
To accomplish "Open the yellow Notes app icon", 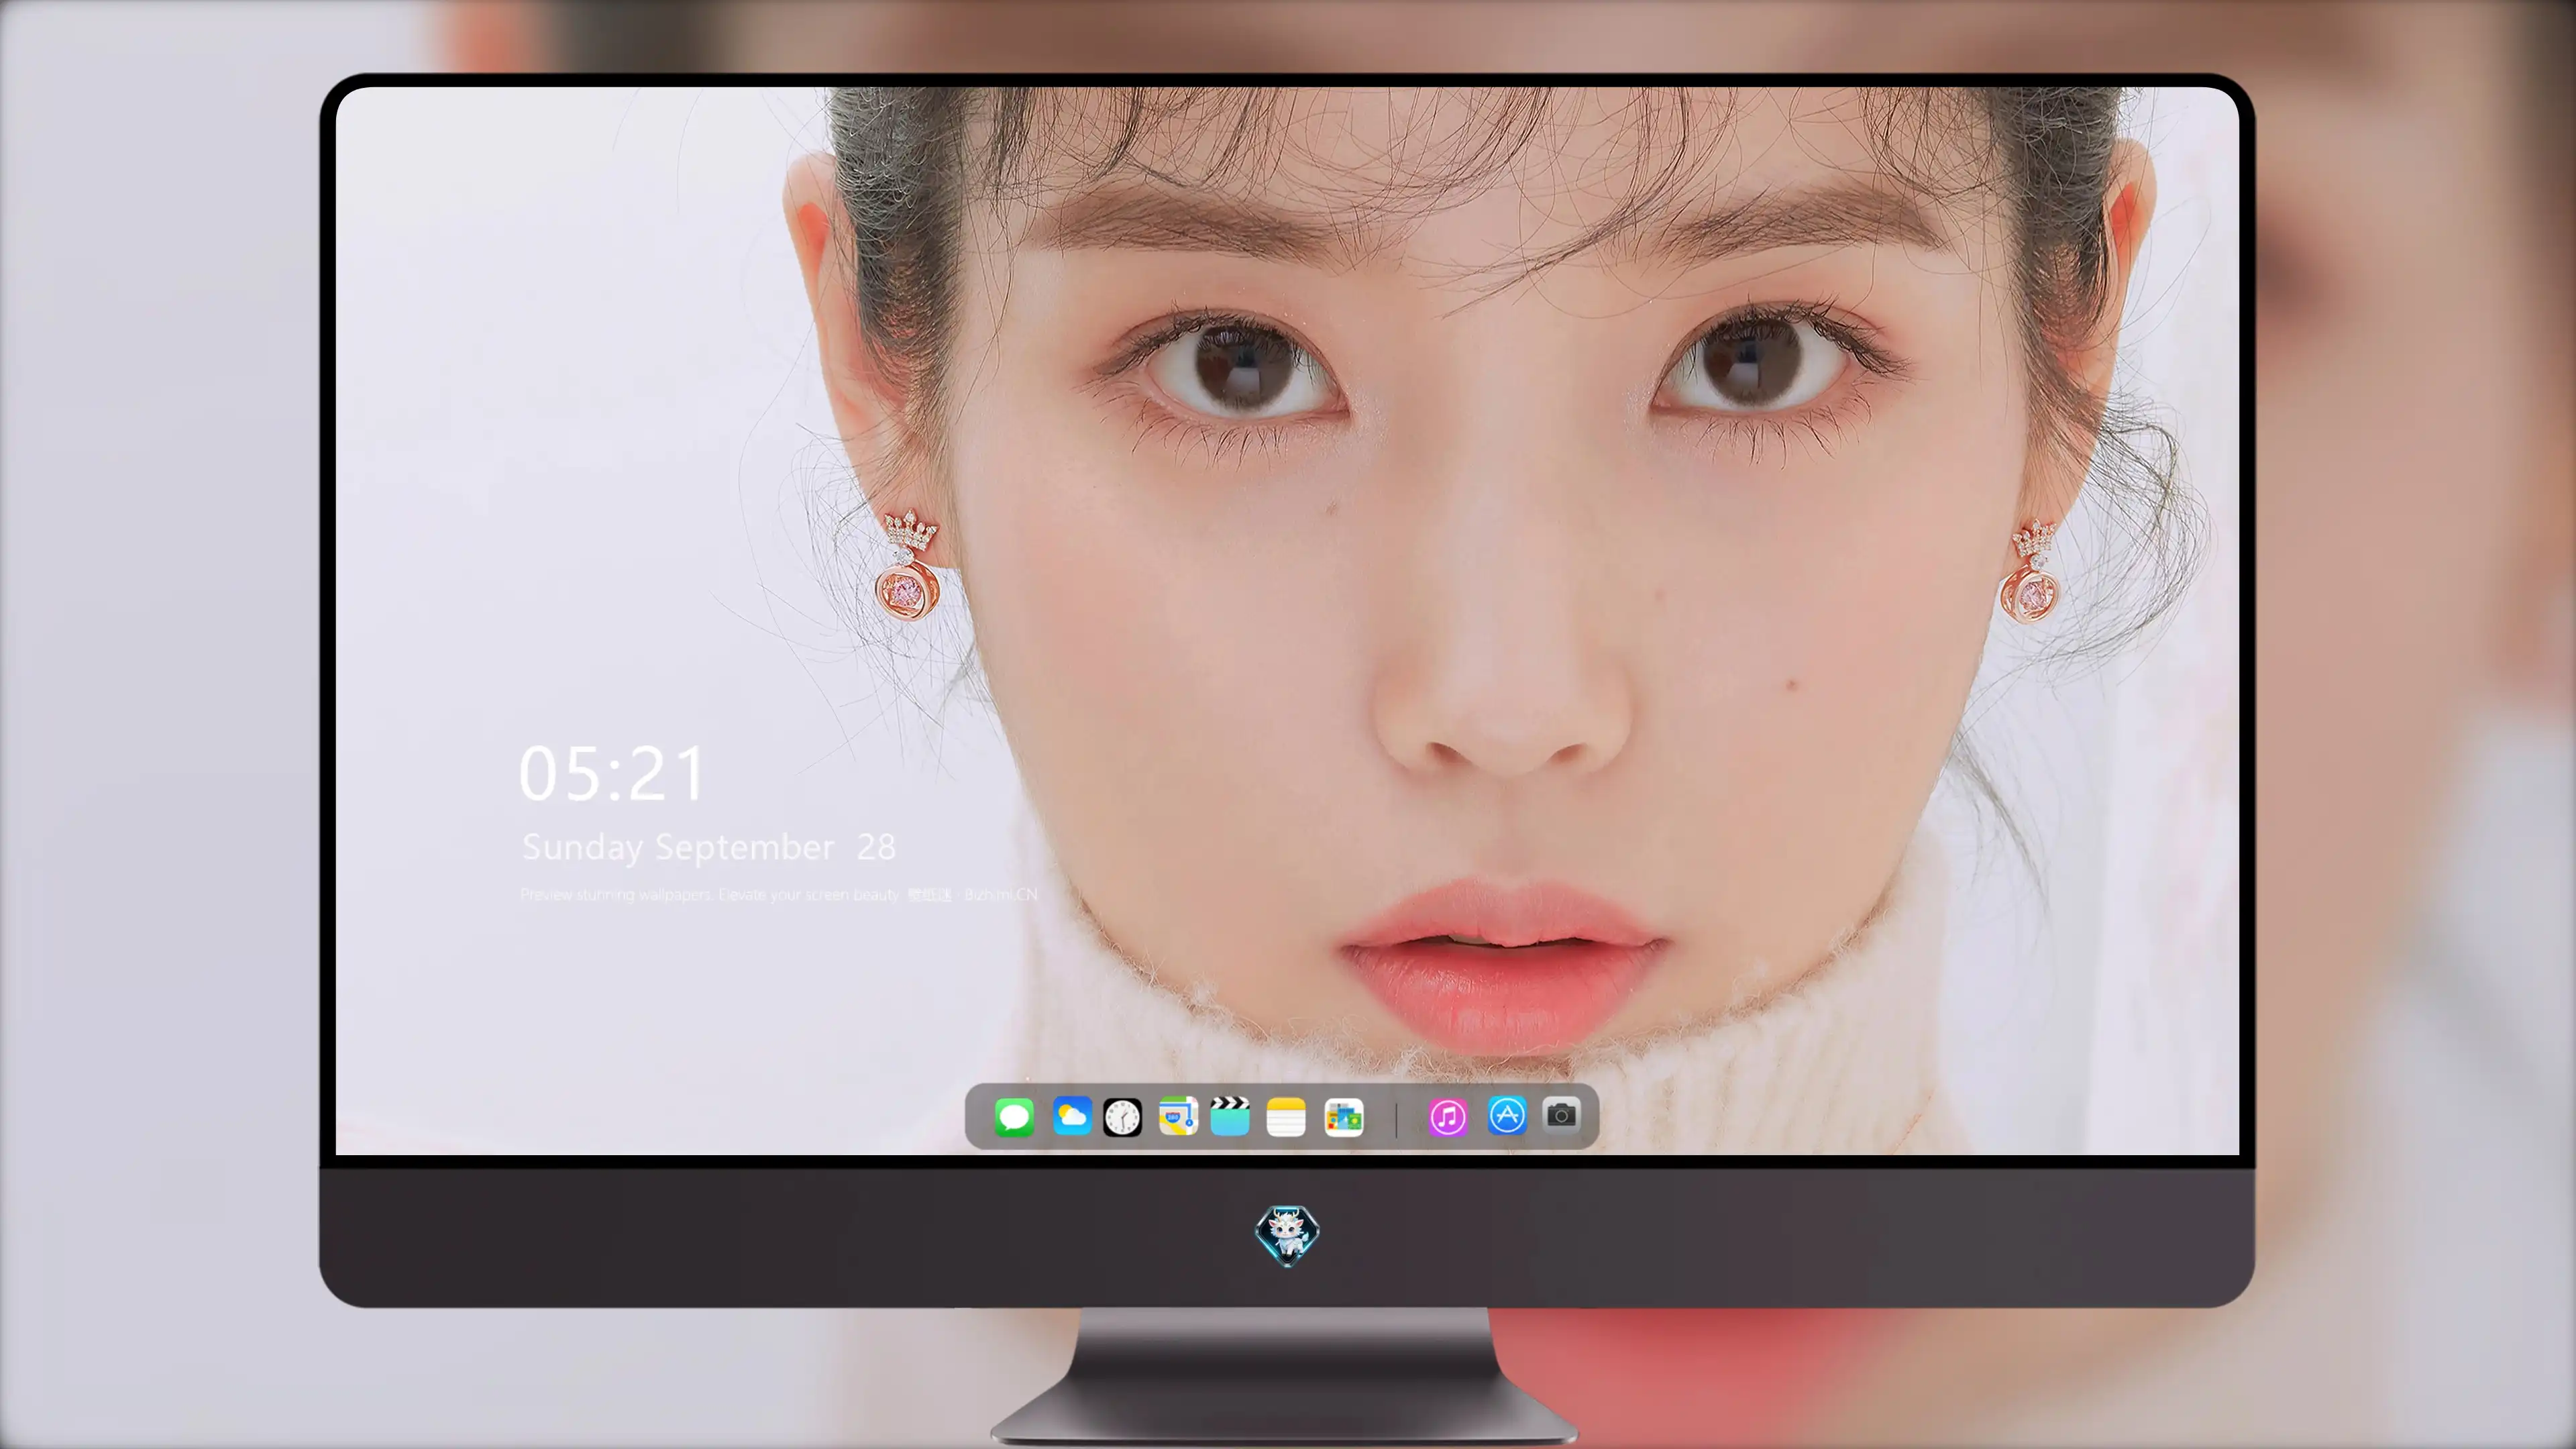I will pos(1286,1117).
